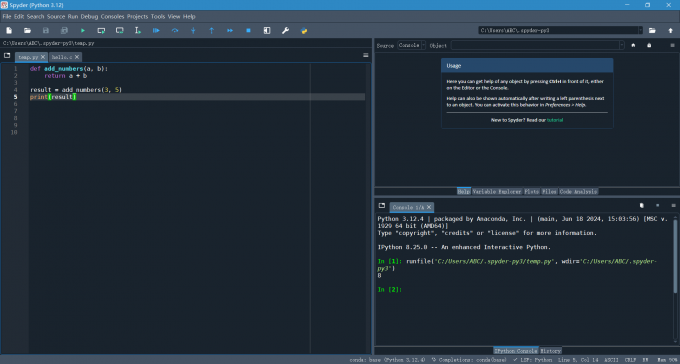
Task: Go to the parent directory arrow
Action: click(670, 30)
